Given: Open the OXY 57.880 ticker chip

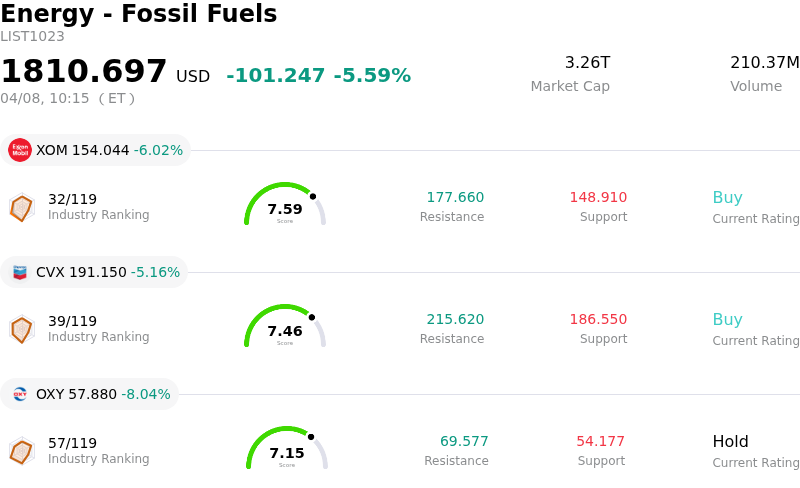Looking at the screenshot, I should [90, 394].
